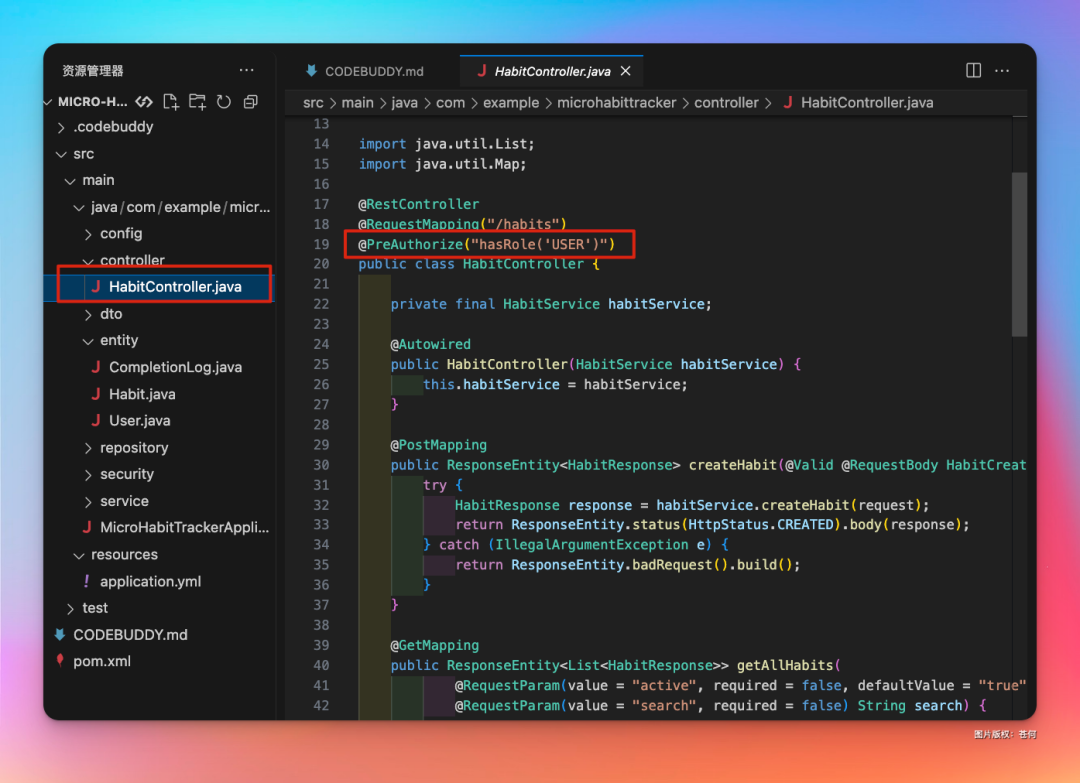
Task: Close the HabitController.java tab
Action: coord(625,71)
